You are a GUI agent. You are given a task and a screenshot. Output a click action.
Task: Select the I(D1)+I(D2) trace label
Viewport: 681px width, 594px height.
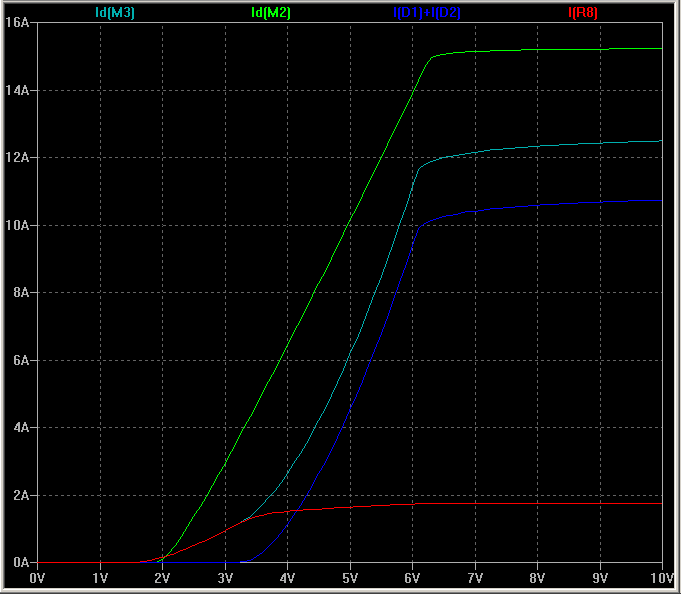pyautogui.click(x=426, y=13)
